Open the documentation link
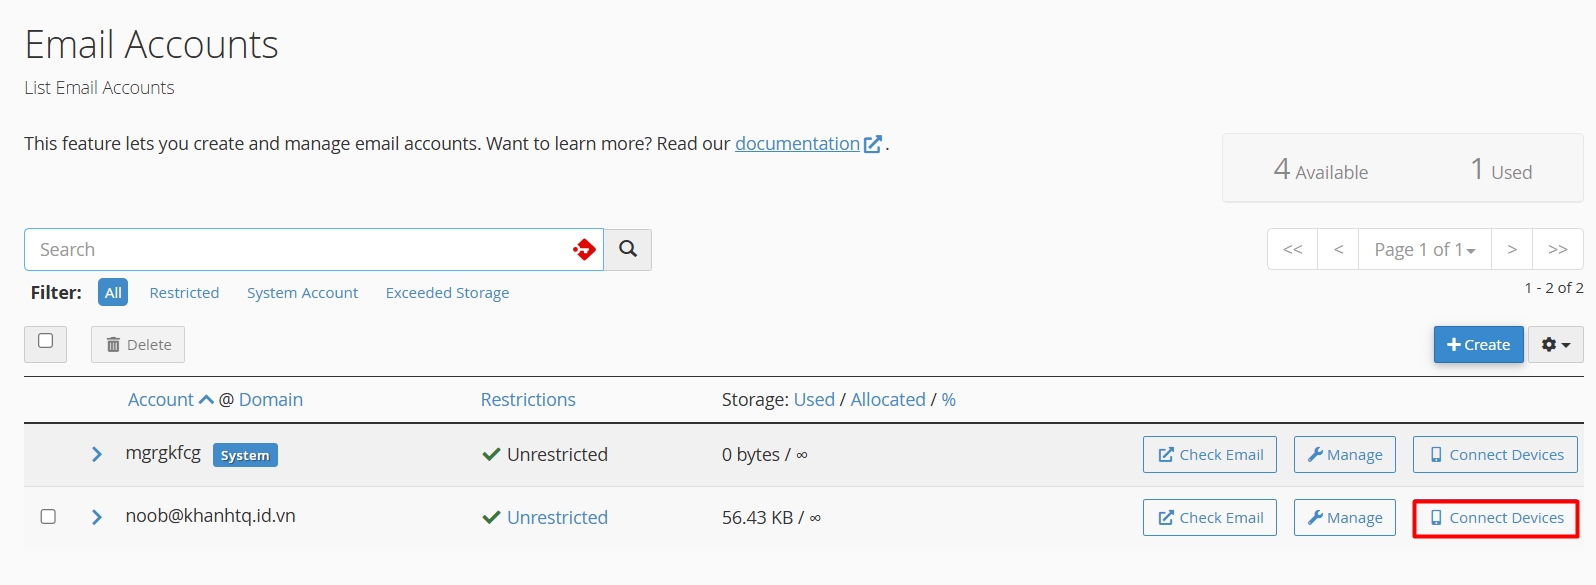The height and width of the screenshot is (585, 1596). (x=798, y=144)
